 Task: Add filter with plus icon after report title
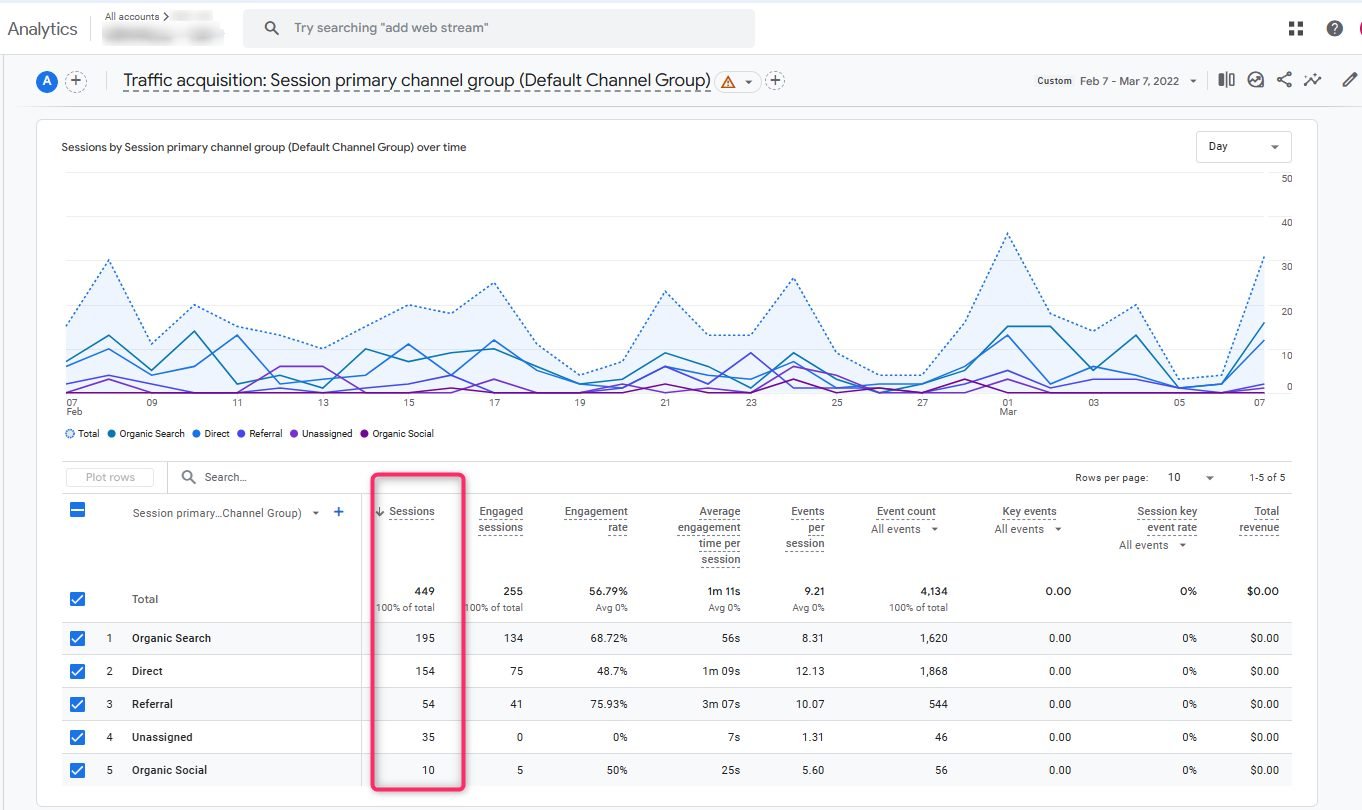coord(775,81)
